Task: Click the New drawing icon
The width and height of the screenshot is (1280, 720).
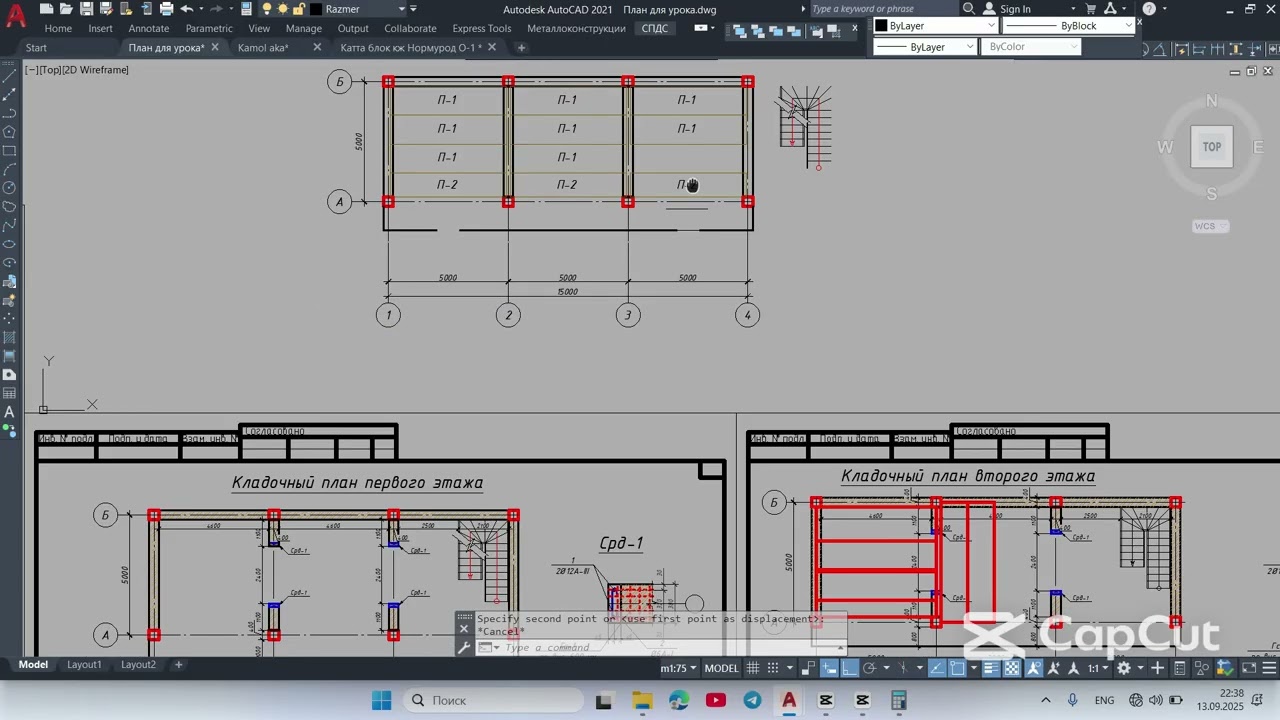Action: coord(46,9)
